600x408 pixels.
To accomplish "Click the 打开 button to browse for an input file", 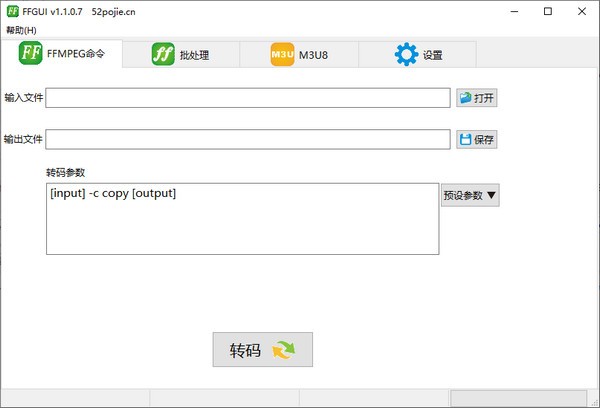I will pos(476,98).
